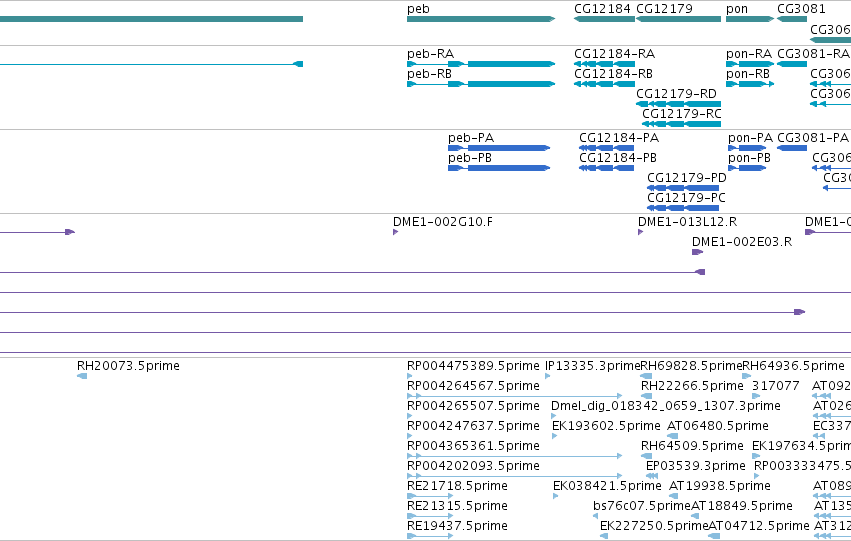Select EST RH20073.5prime
The width and height of the screenshot is (851, 541).
82,376
